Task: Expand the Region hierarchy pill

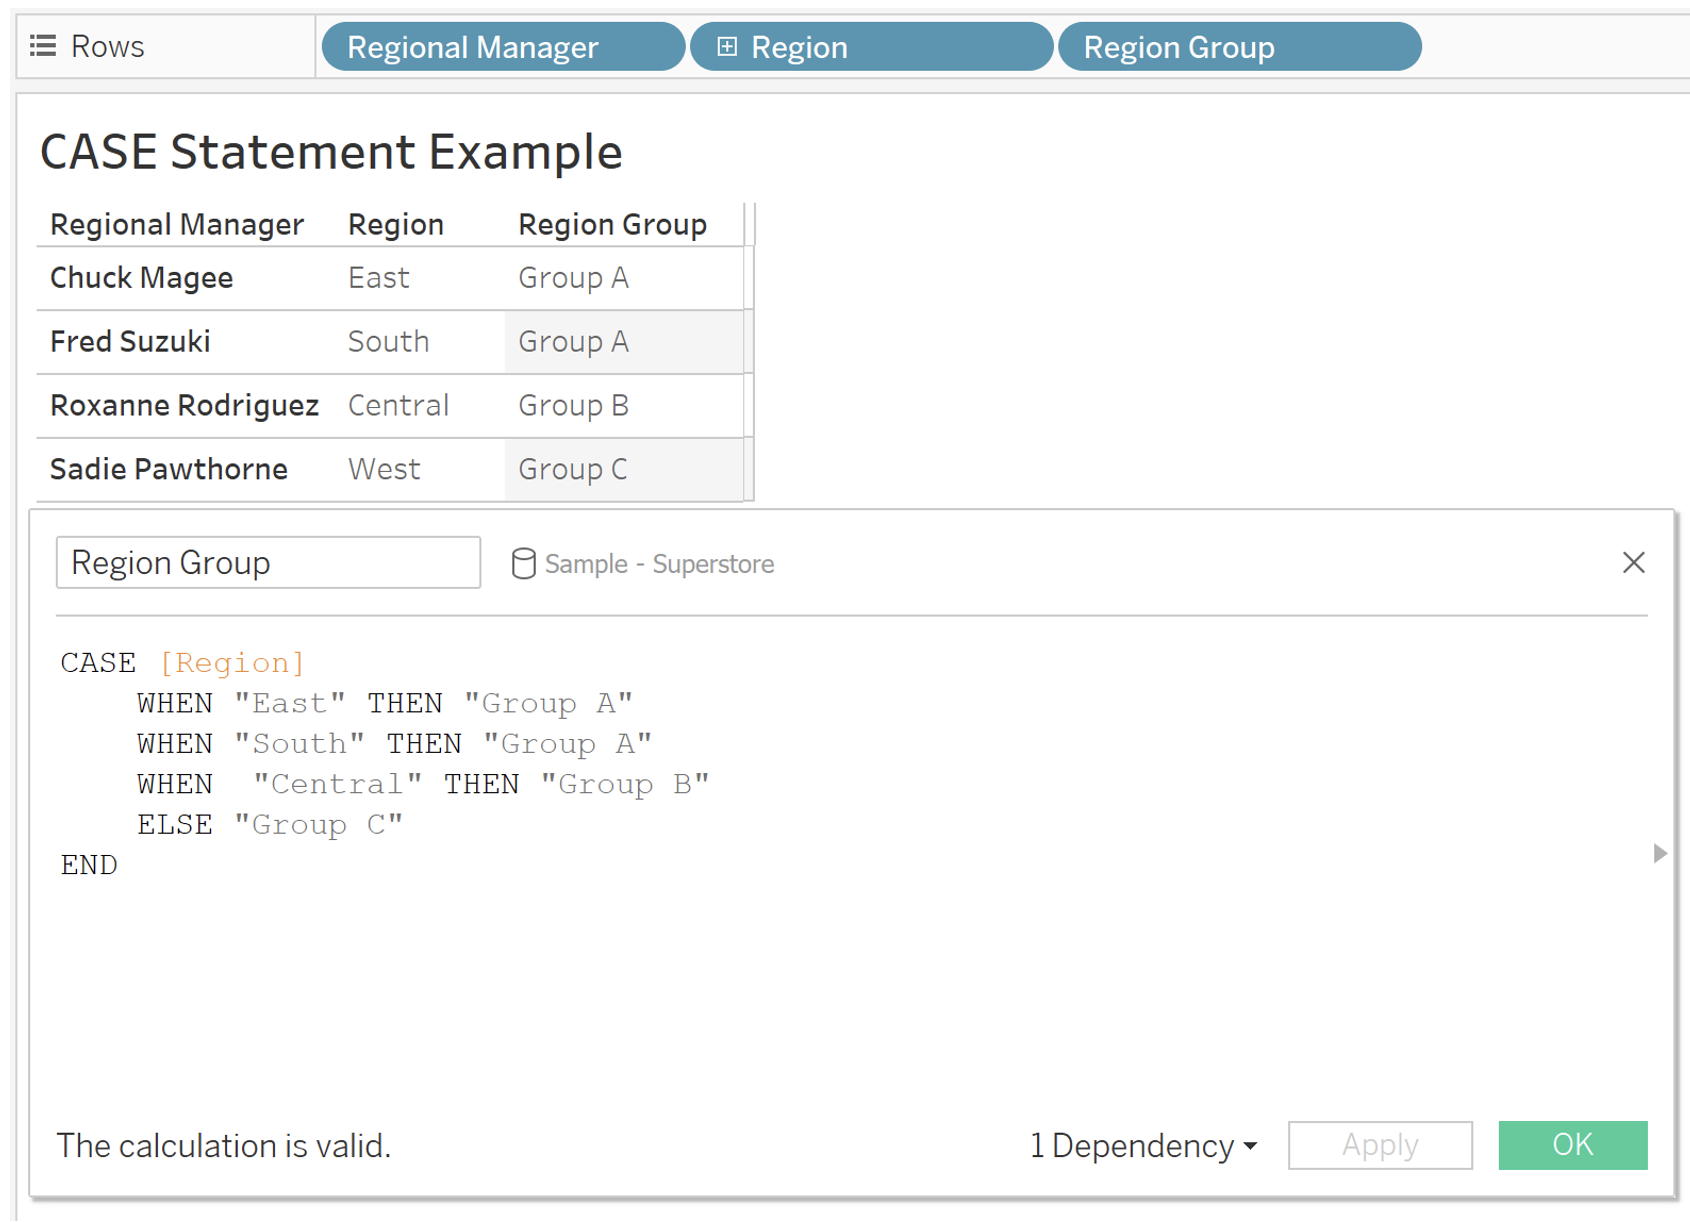Action: tap(728, 46)
